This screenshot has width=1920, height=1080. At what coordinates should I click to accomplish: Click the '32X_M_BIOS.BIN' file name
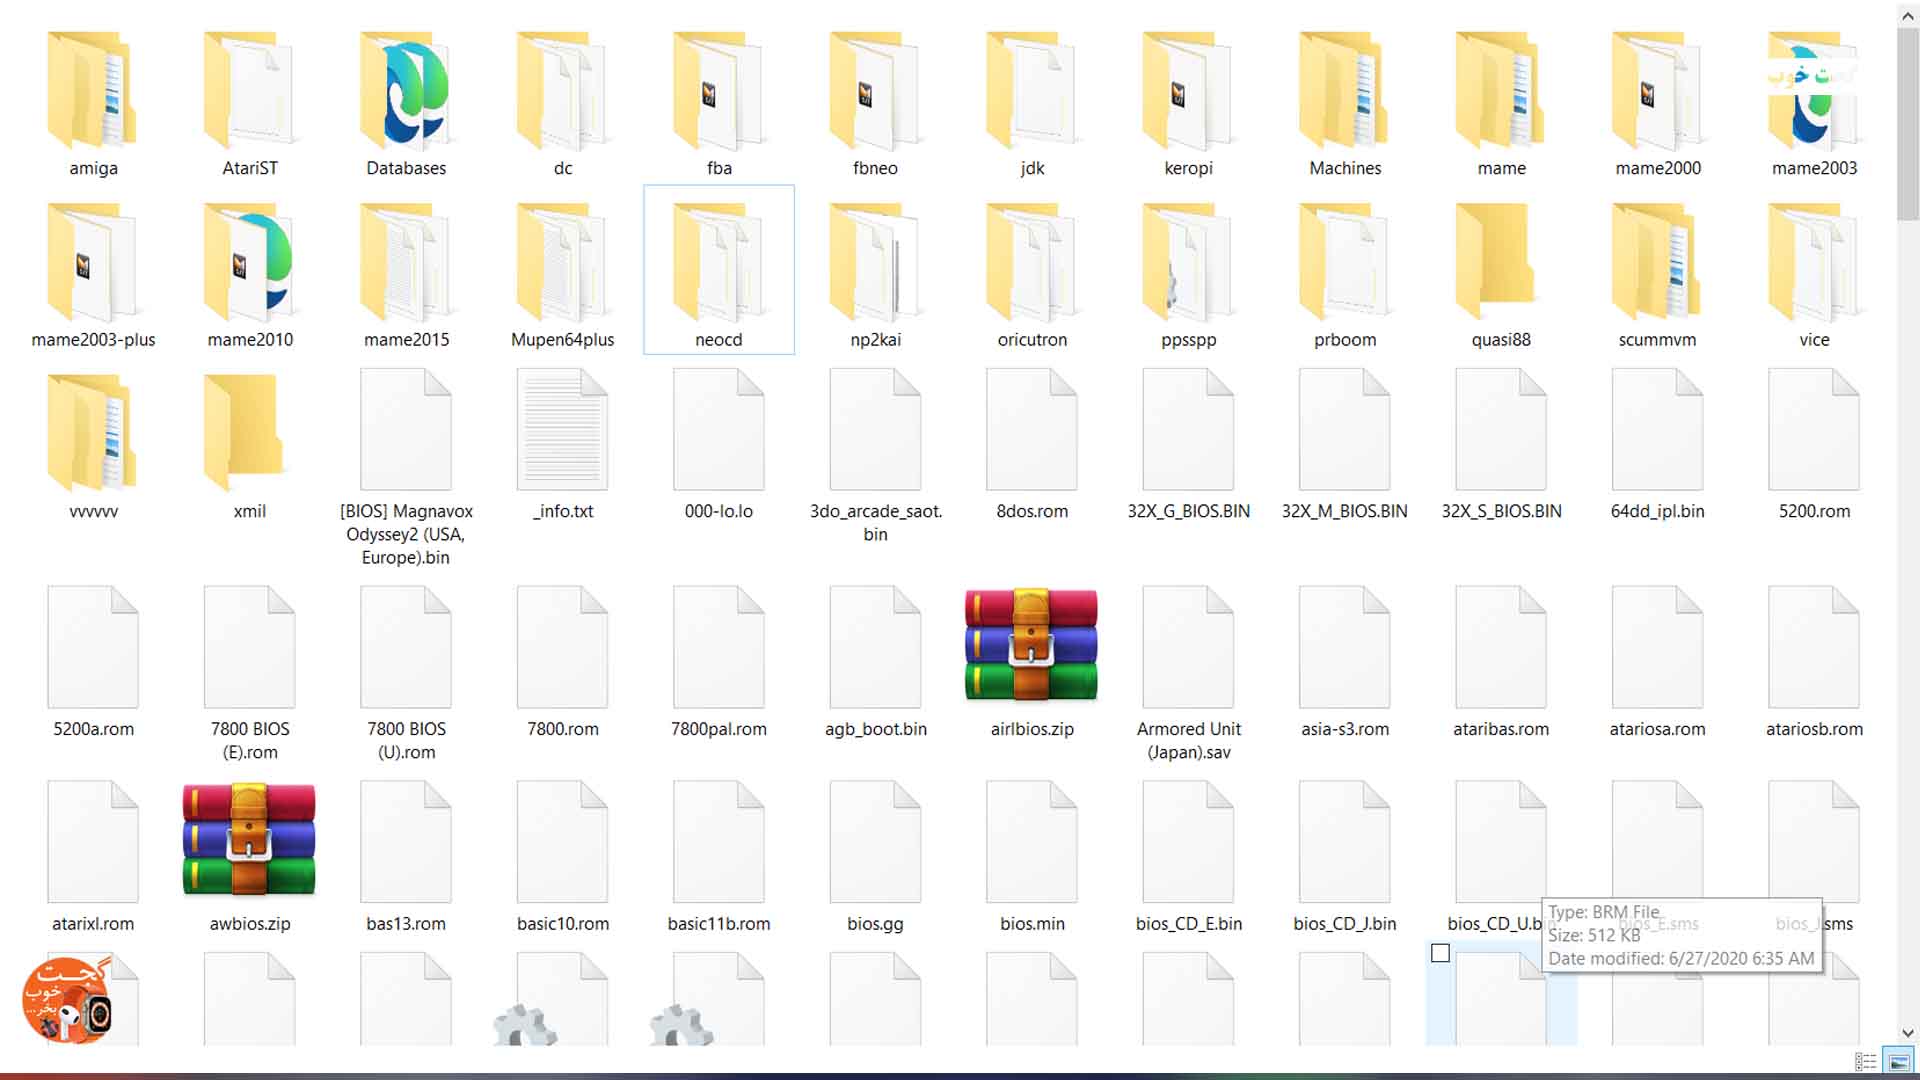(1345, 511)
